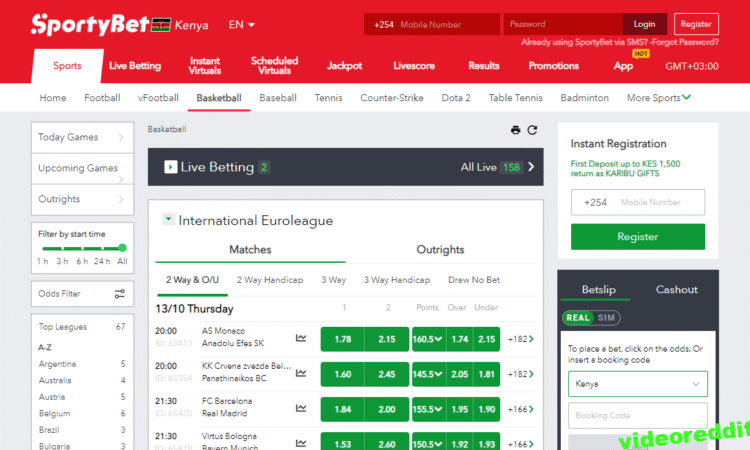
Task: Open Livescore tab
Action: [414, 66]
